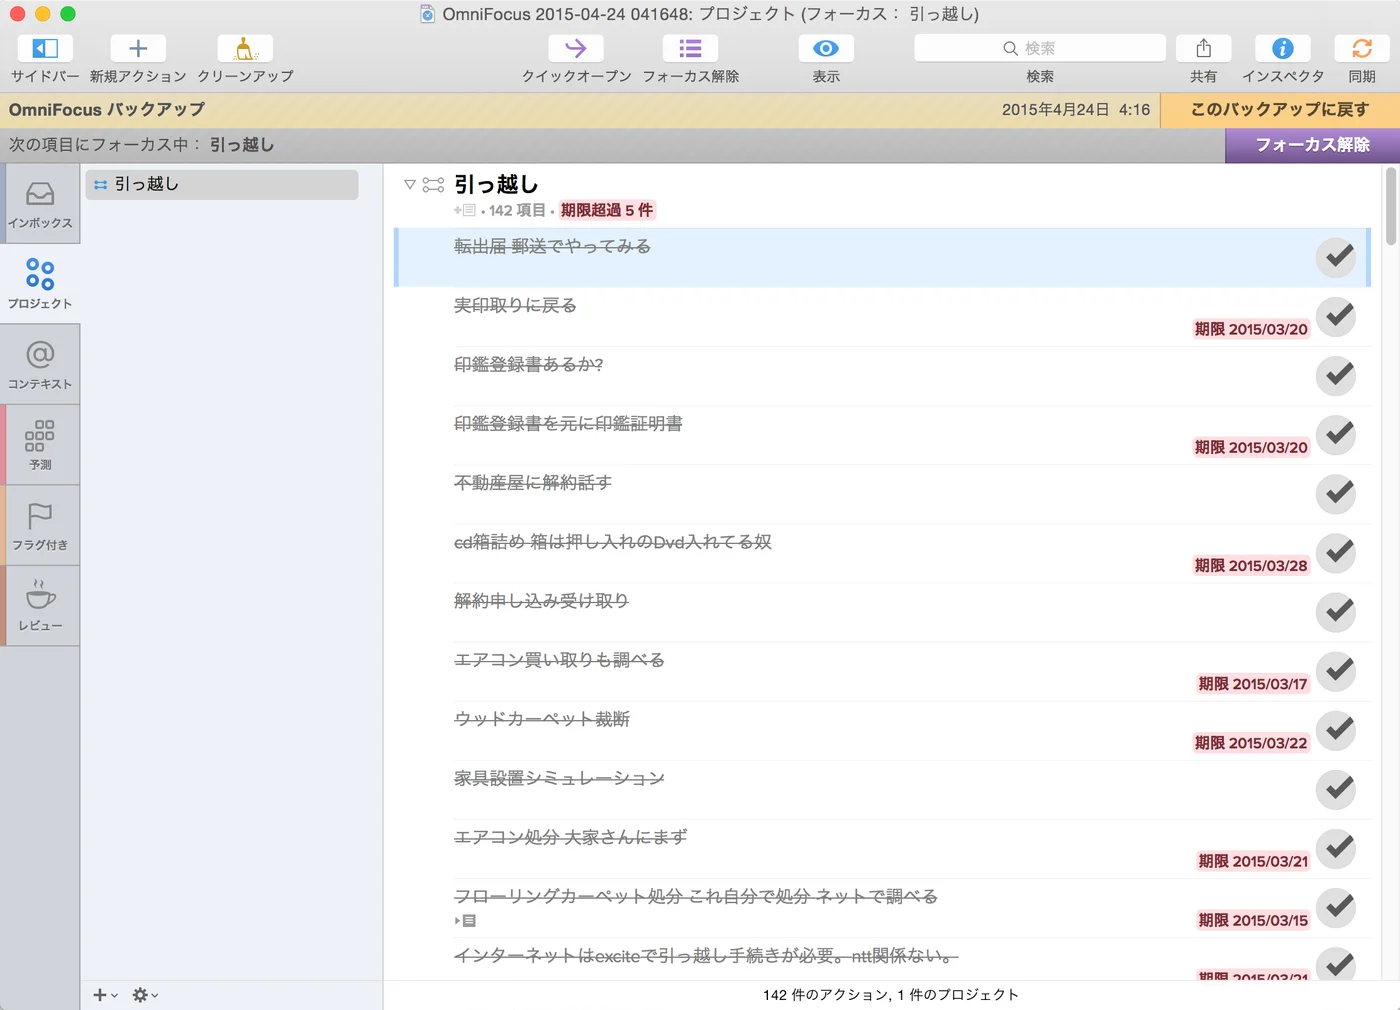The height and width of the screenshot is (1010, 1400).
Task: Click the vertical scrollbar of the task list
Action: 1391,207
